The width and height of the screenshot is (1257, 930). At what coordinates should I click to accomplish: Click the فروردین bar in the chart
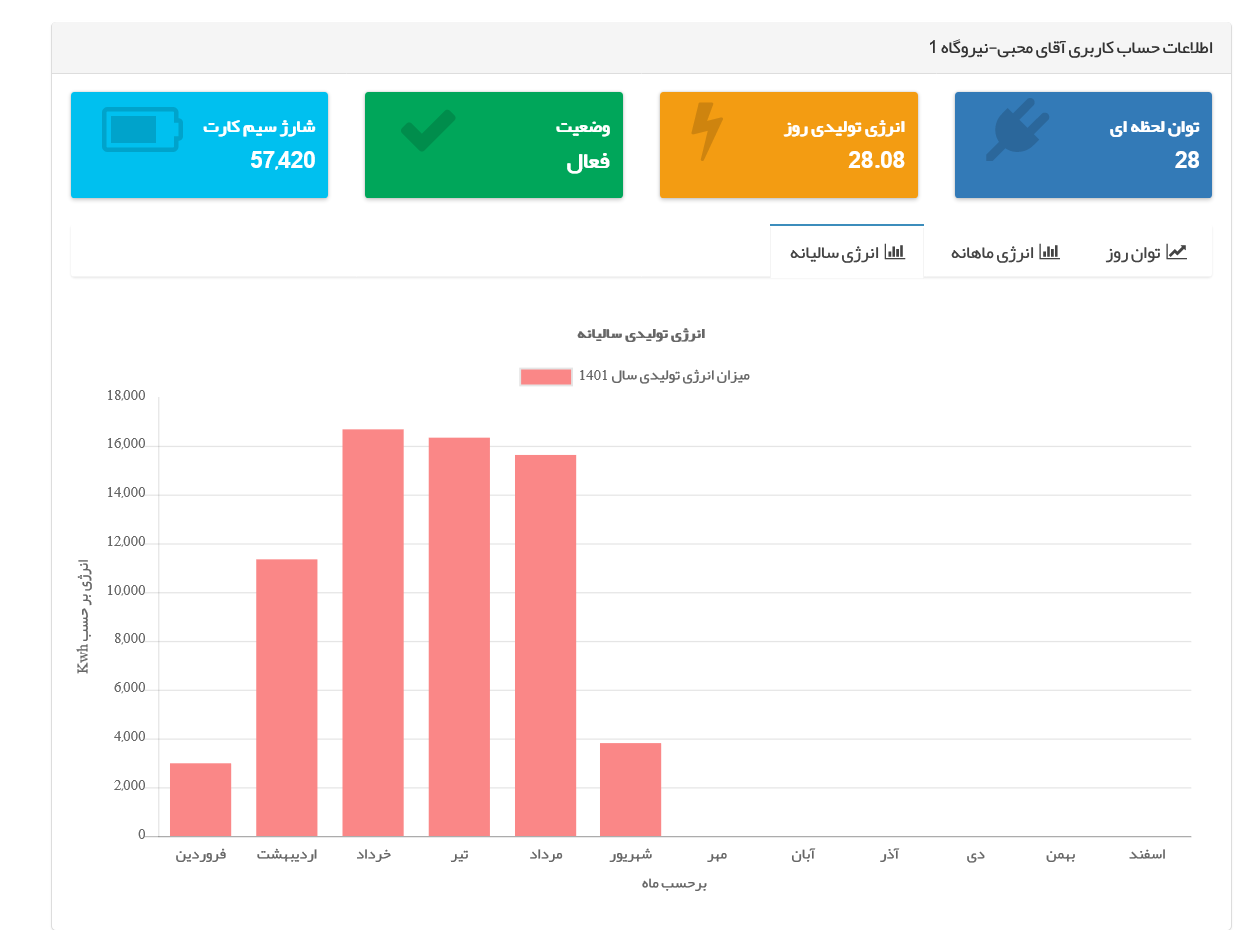(x=200, y=800)
